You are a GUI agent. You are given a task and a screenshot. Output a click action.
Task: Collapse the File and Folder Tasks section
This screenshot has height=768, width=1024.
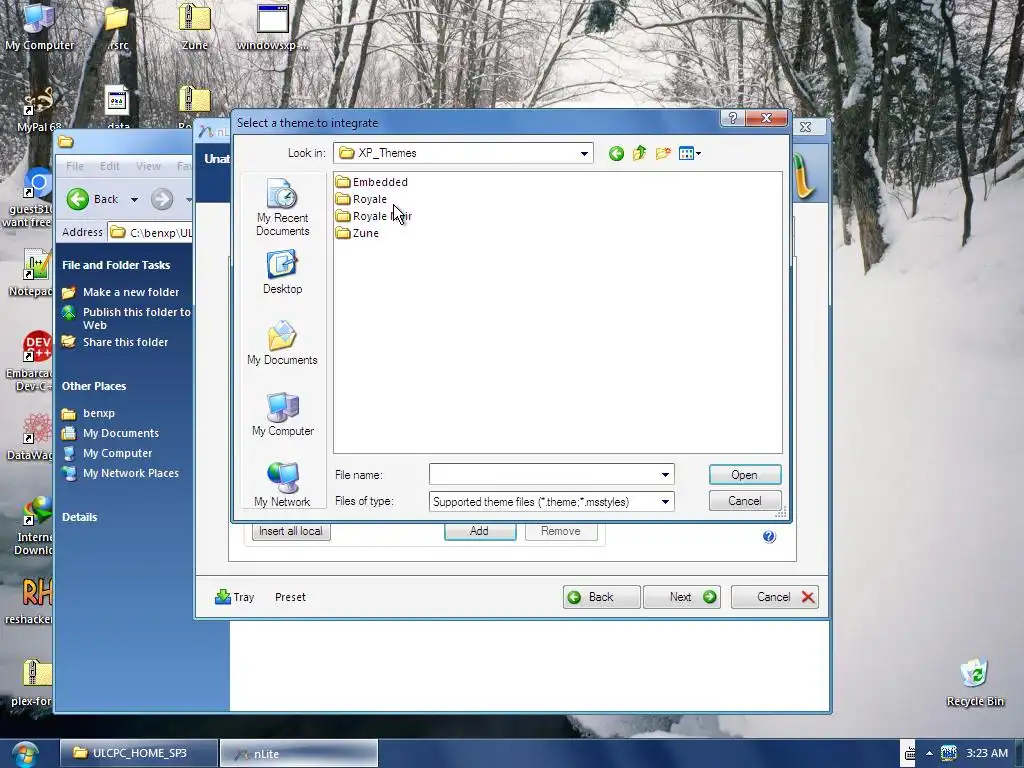tap(116, 265)
